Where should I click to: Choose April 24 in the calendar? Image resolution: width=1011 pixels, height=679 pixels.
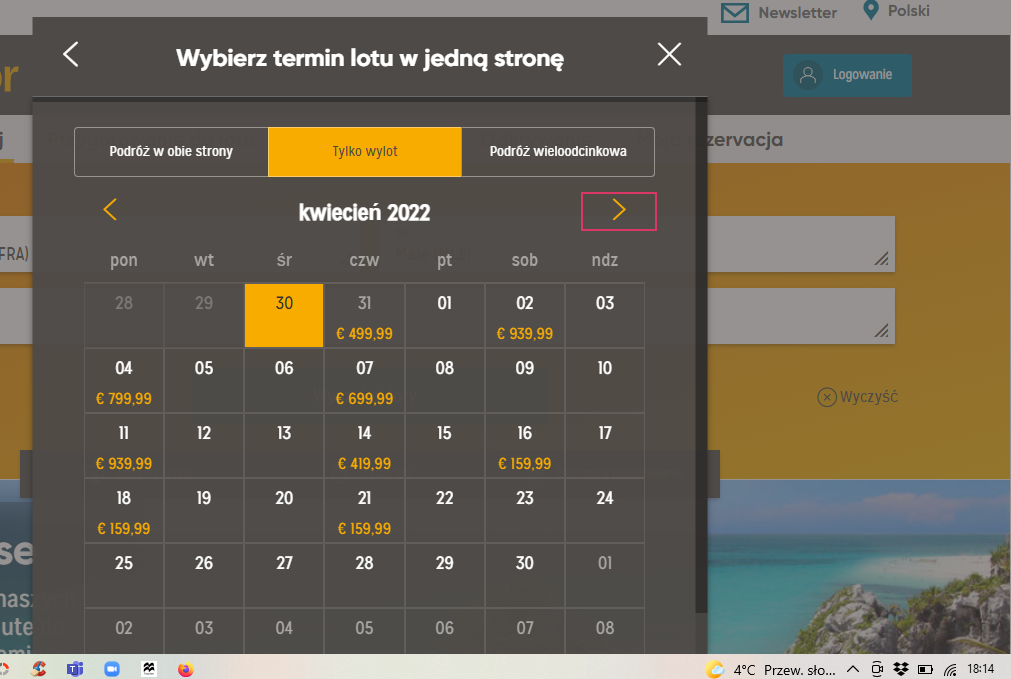tap(605, 511)
